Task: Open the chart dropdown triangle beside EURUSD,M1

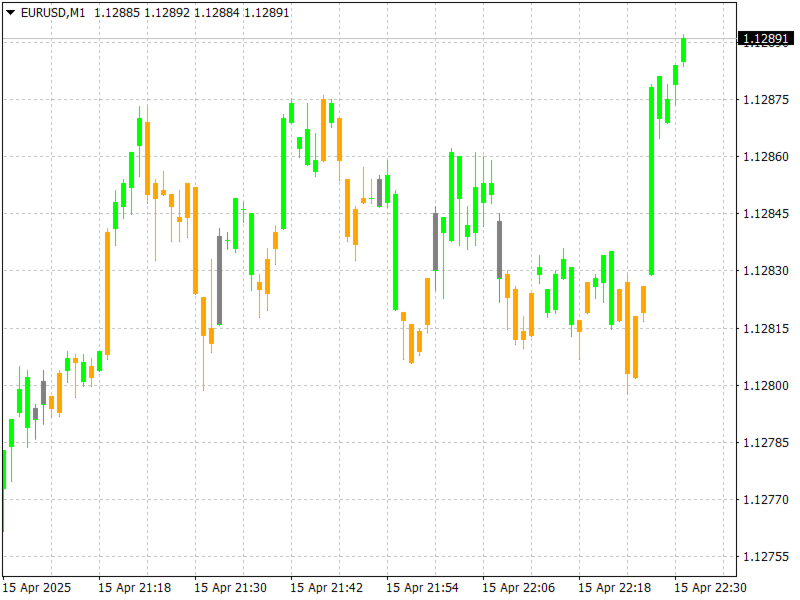Action: [x=10, y=12]
